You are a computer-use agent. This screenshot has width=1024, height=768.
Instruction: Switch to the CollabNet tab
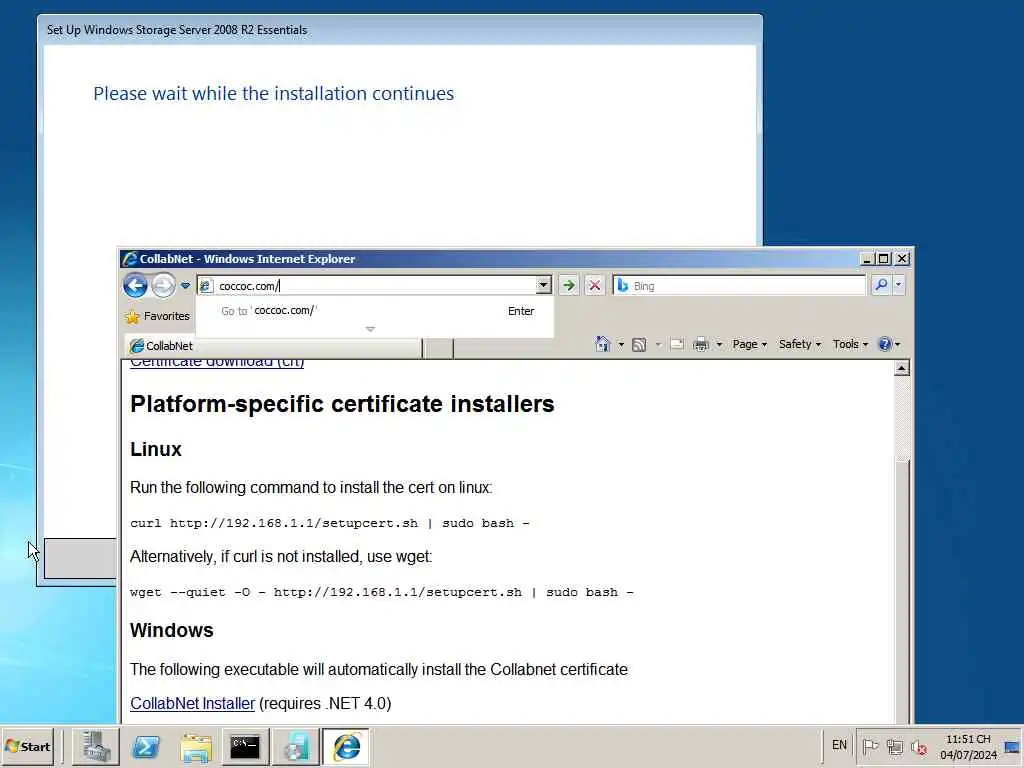click(273, 346)
